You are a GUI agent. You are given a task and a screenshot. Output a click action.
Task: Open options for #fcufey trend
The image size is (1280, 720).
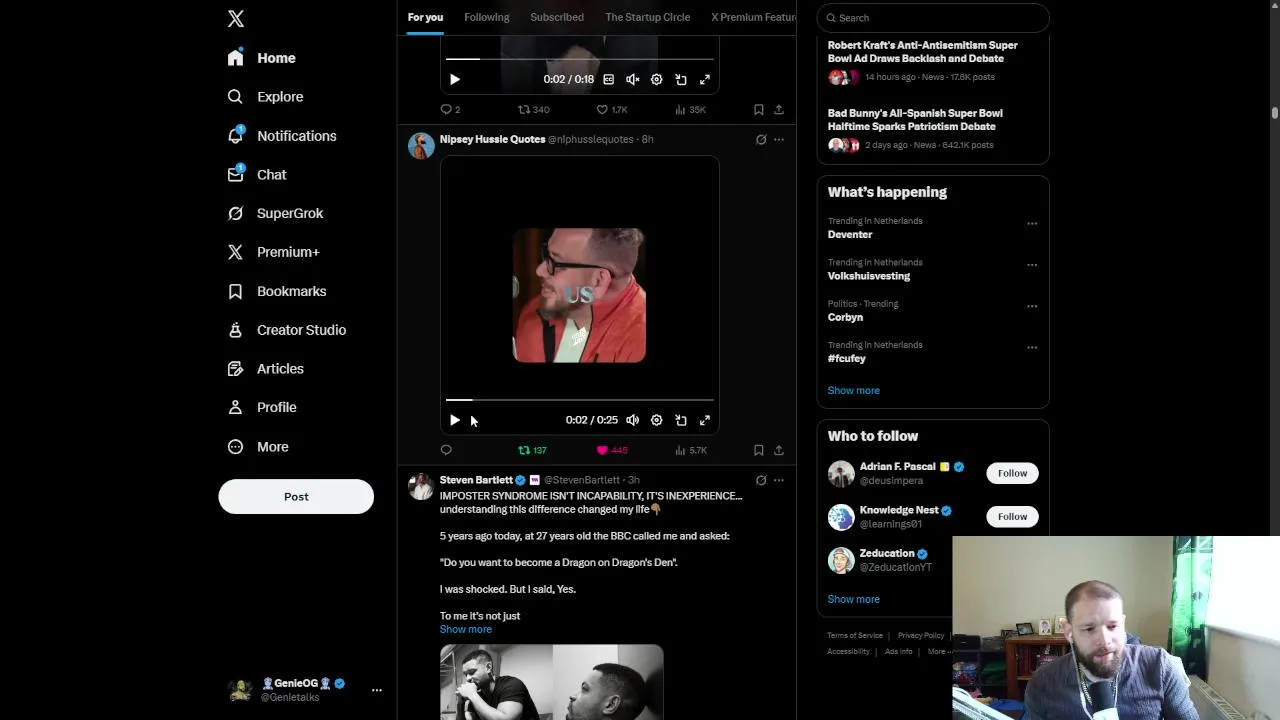[1032, 348]
